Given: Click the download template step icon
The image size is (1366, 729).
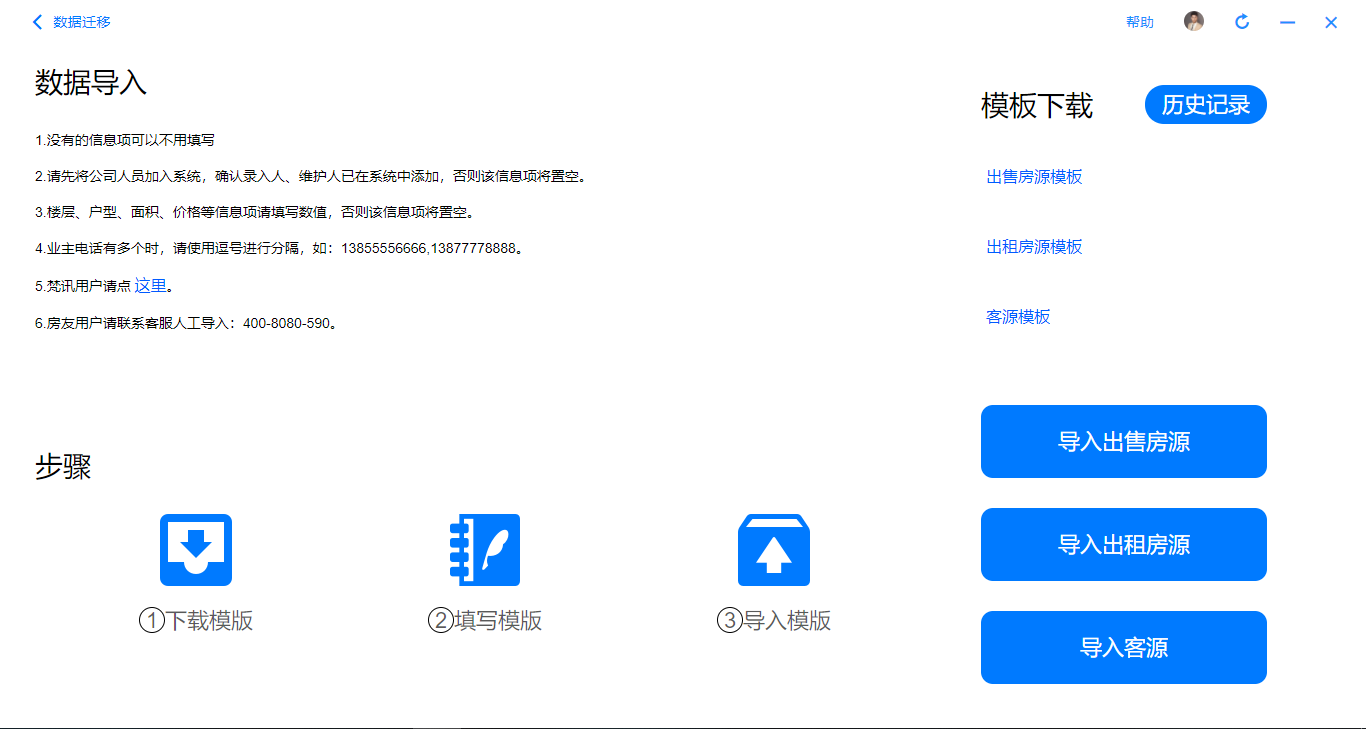Looking at the screenshot, I should point(196,549).
